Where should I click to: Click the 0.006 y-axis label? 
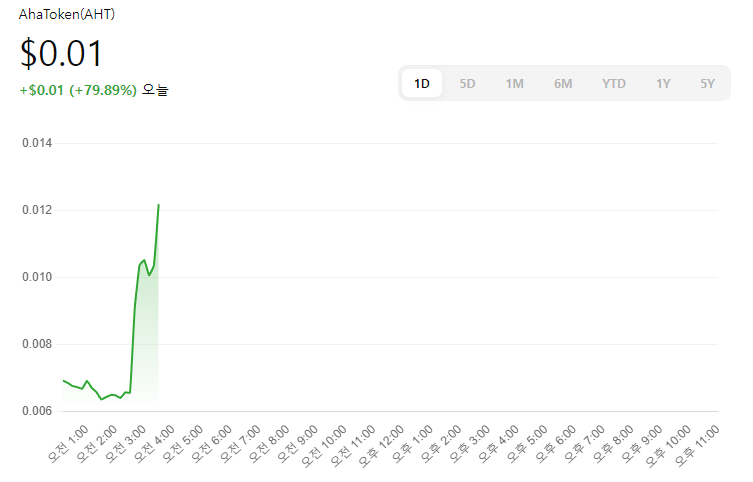tap(37, 411)
